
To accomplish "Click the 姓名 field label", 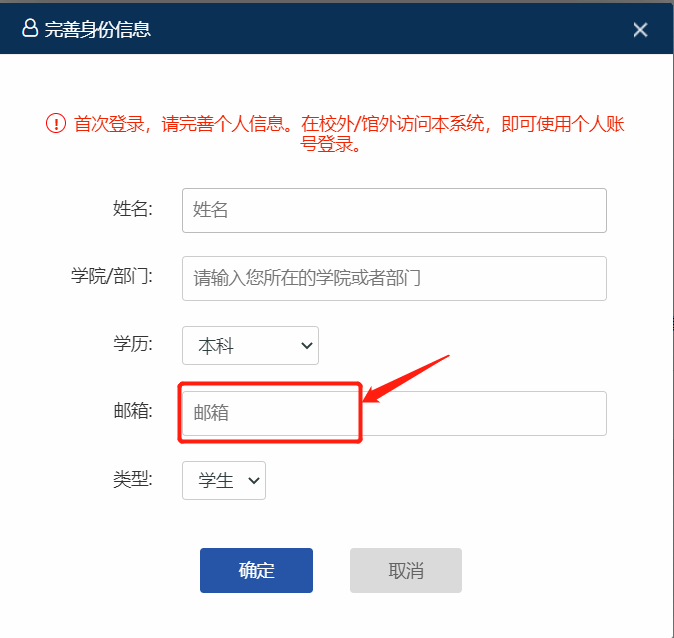I will [x=132, y=209].
